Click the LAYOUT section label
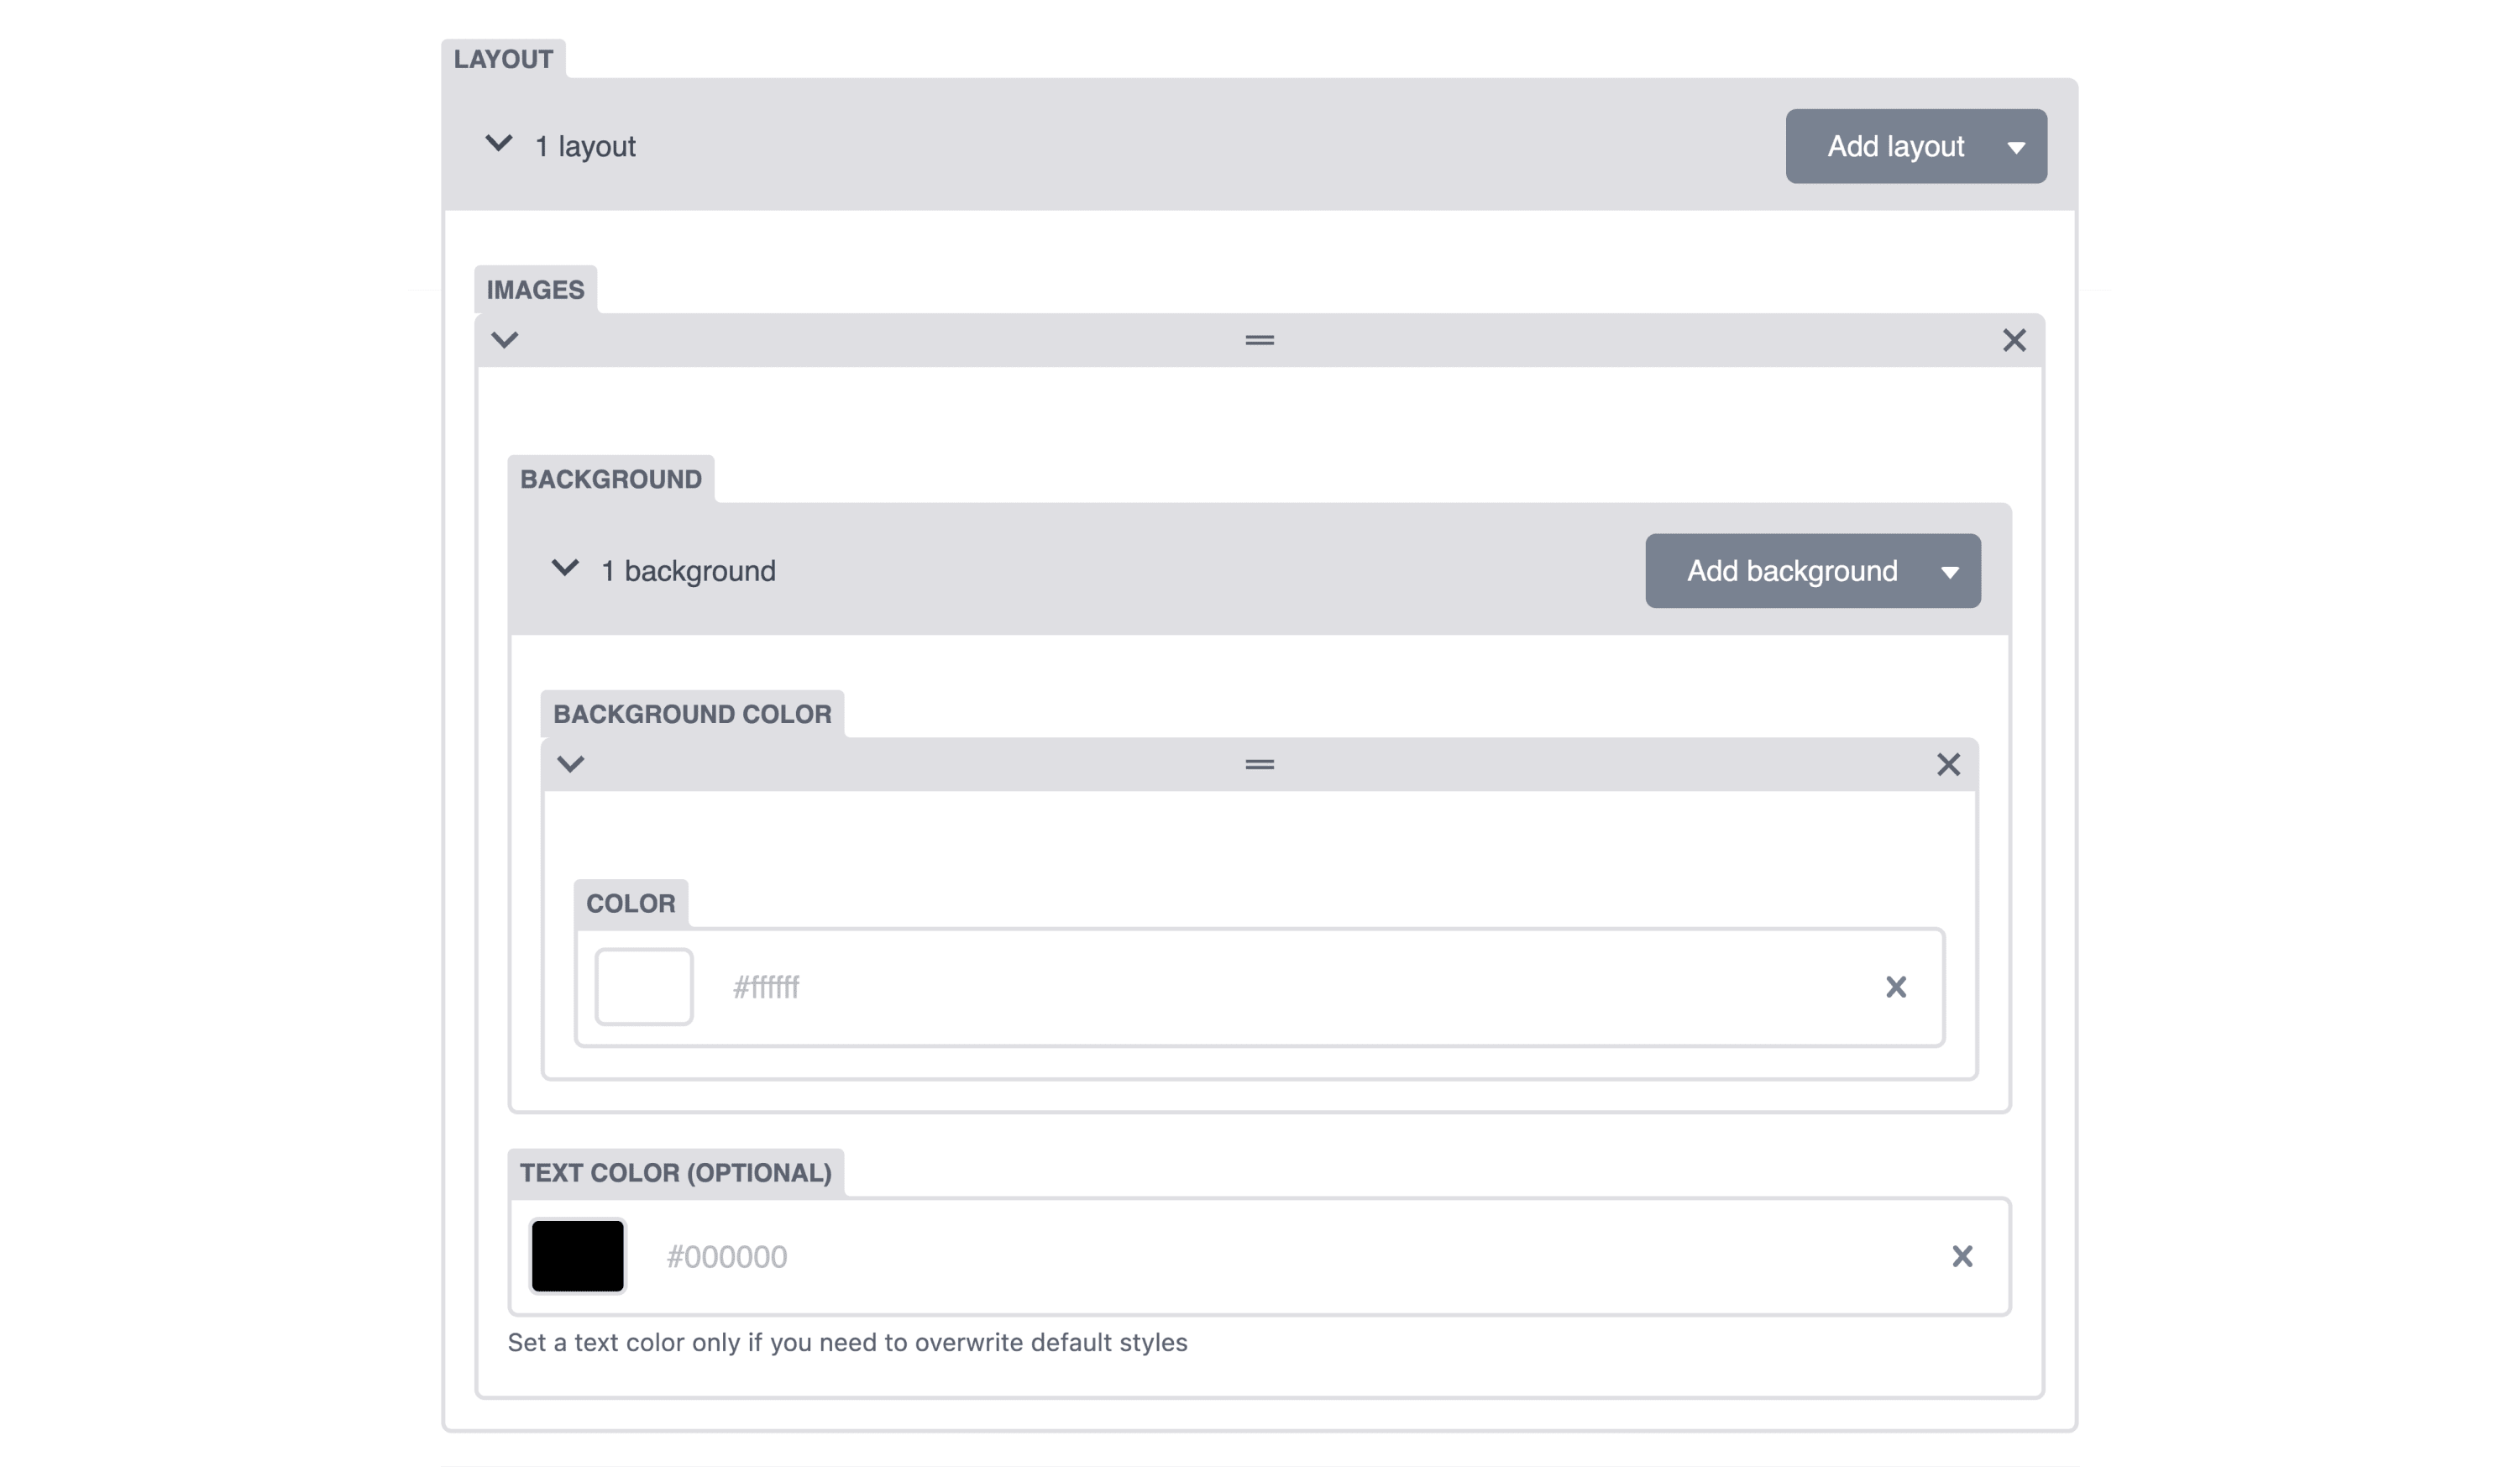This screenshot has width=2520, height=1467. (x=503, y=59)
